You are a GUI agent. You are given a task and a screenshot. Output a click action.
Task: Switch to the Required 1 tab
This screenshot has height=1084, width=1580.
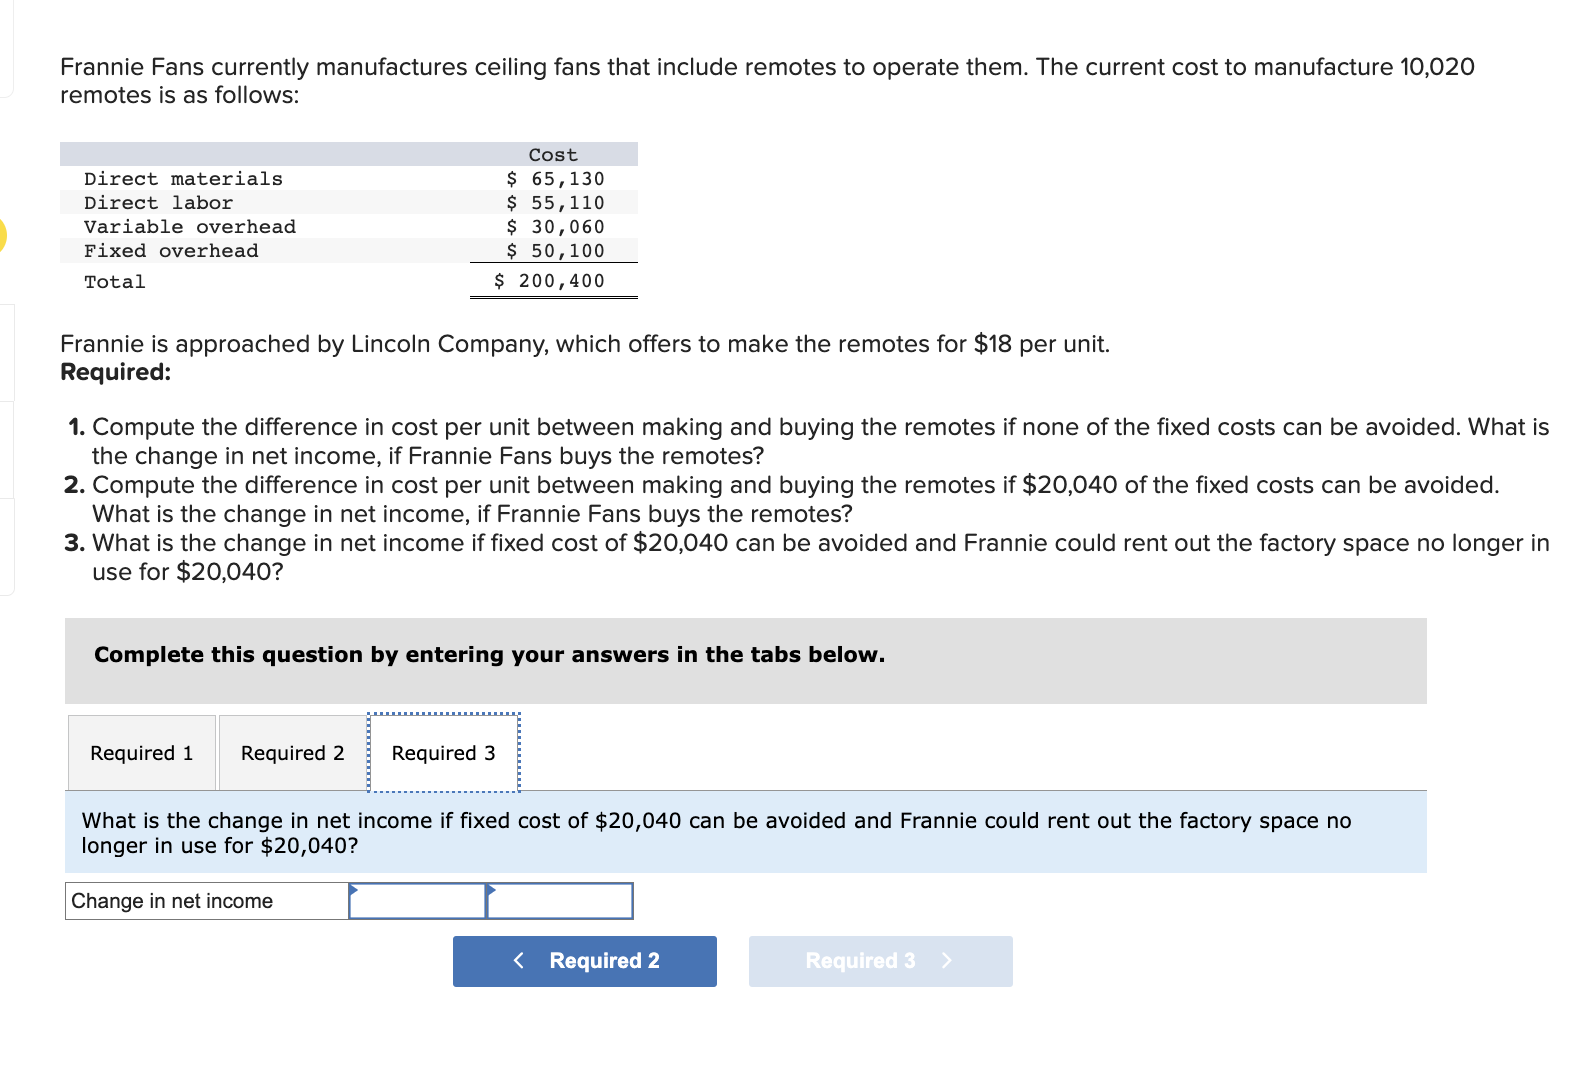(141, 752)
